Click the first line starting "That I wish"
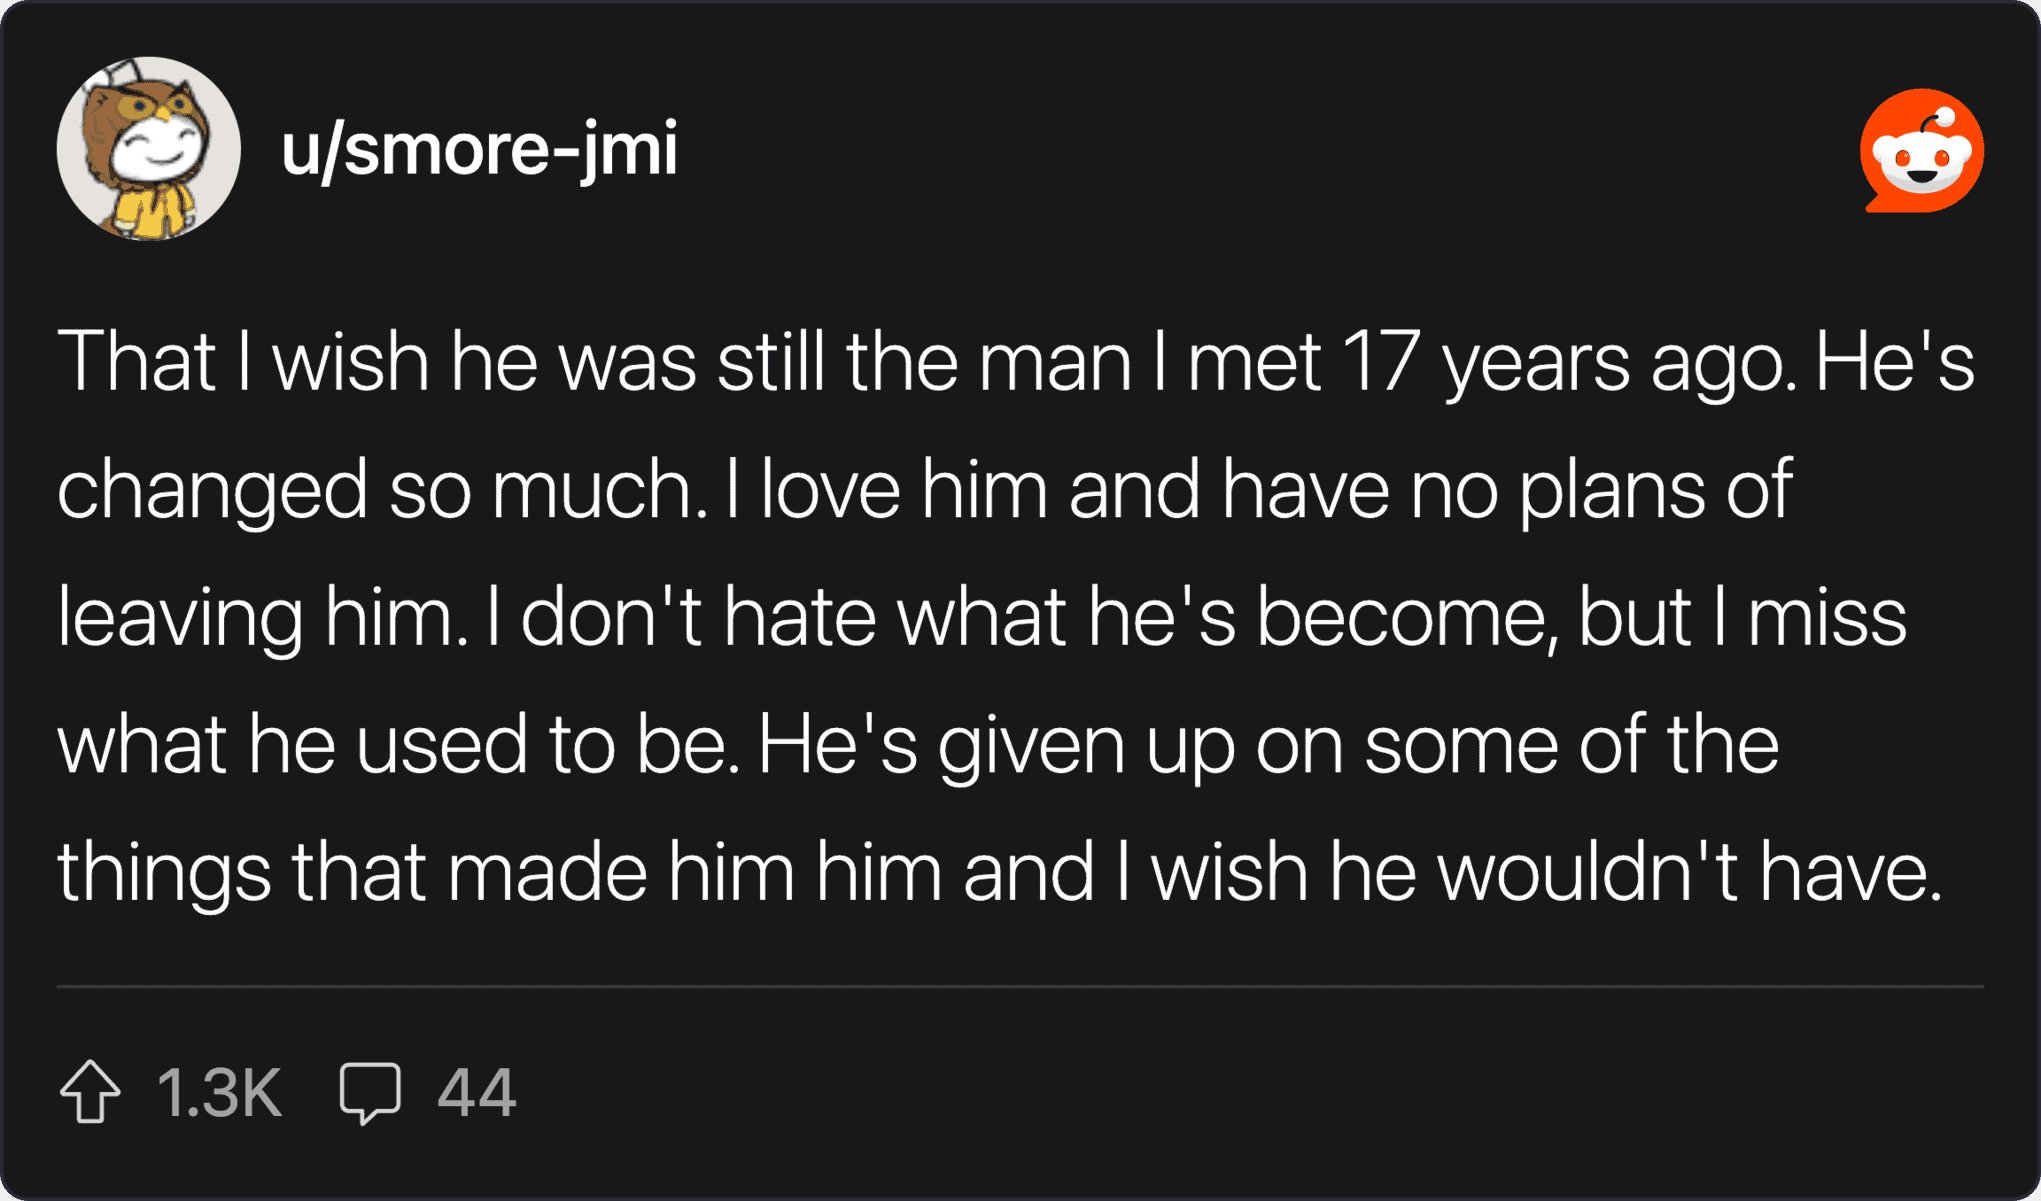The height and width of the screenshot is (1201, 2041). [1015, 361]
